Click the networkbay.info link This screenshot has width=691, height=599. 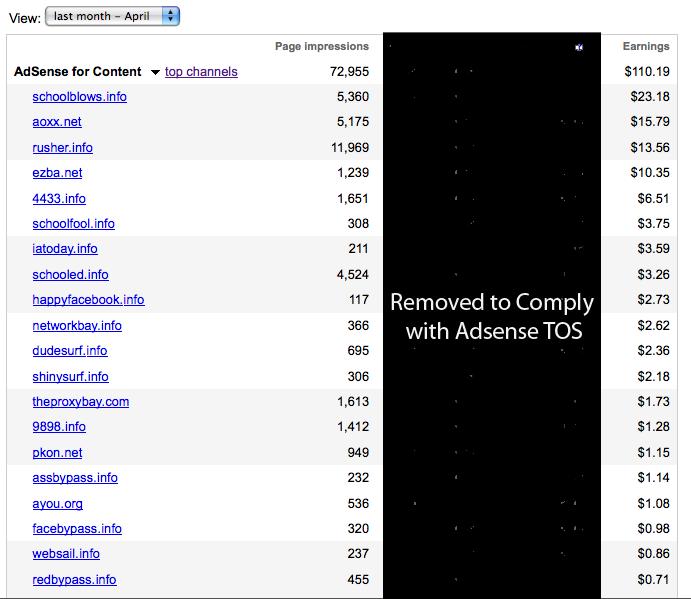[77, 326]
